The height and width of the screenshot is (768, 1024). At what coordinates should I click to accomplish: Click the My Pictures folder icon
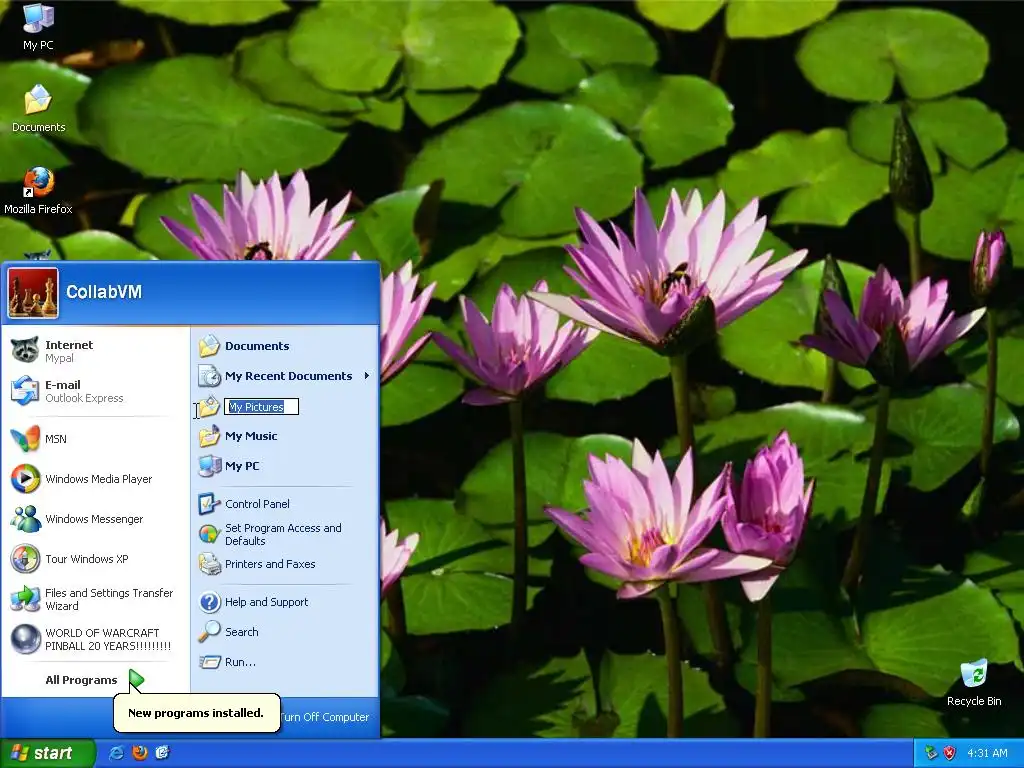[x=209, y=406]
